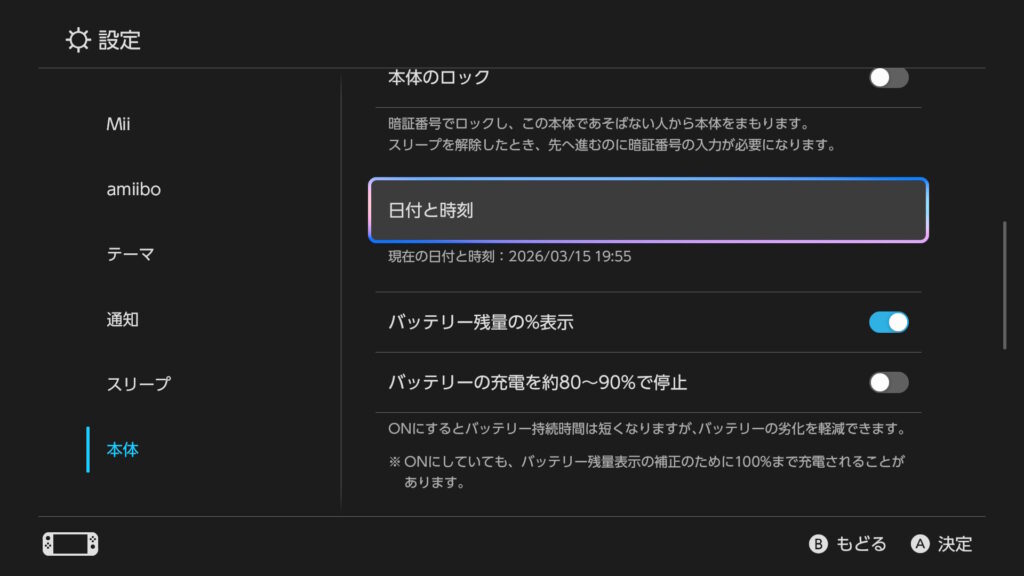Image resolution: width=1024 pixels, height=576 pixels.
Task: Open amiibo settings category
Action: [x=133, y=189]
